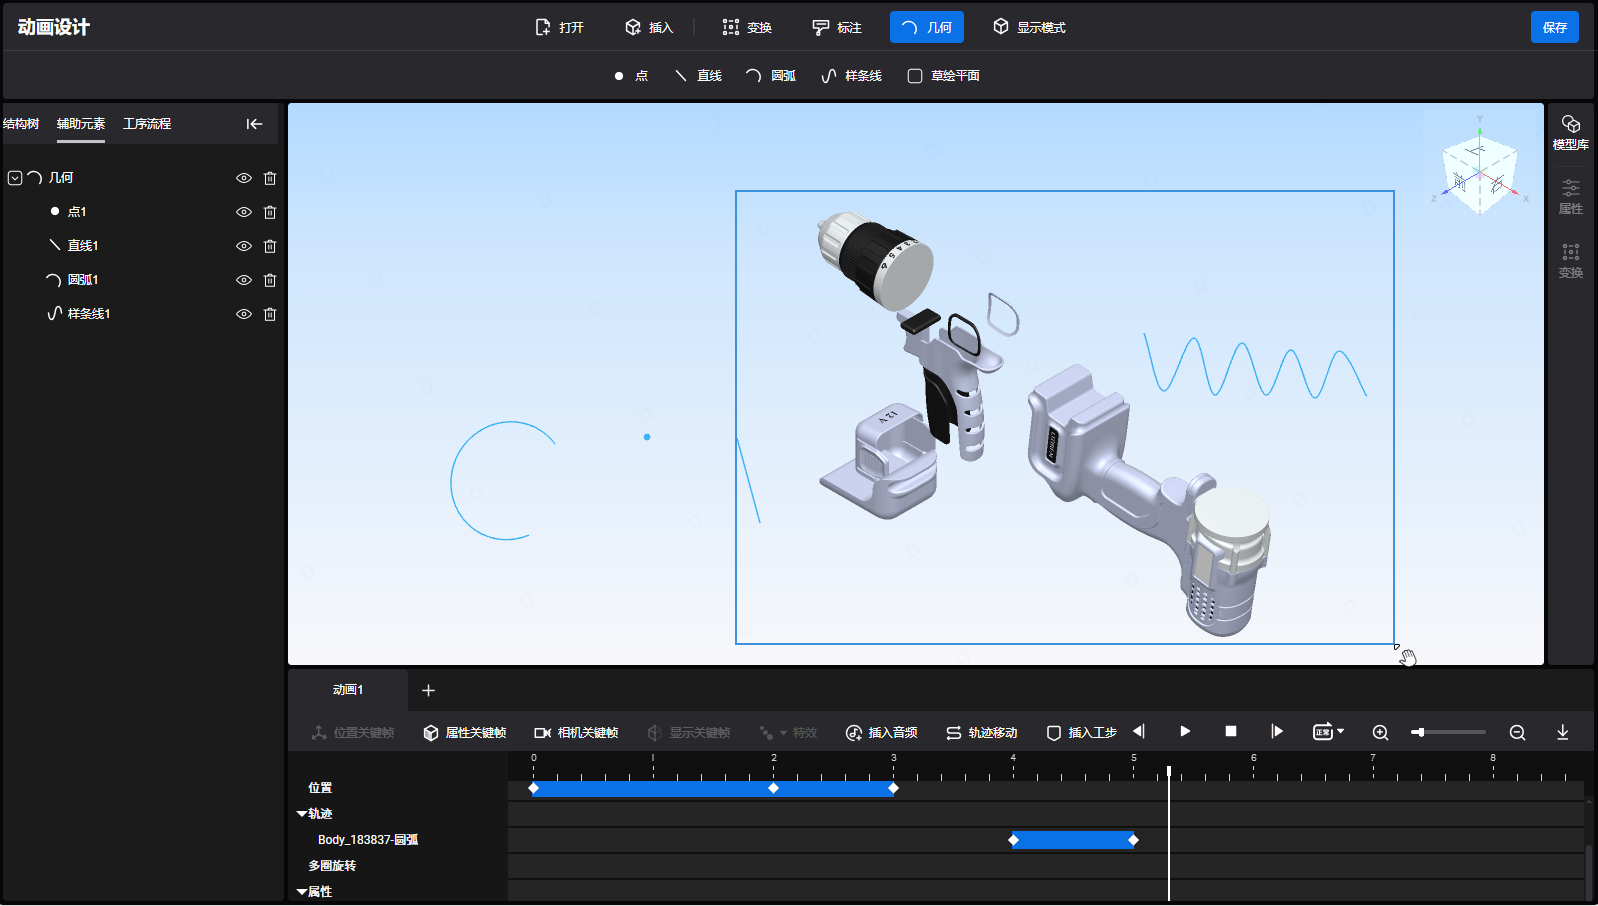This screenshot has height=906, width=1598.
Task: Select the 草绘平面 sketch plane tool
Action: pyautogui.click(x=943, y=76)
